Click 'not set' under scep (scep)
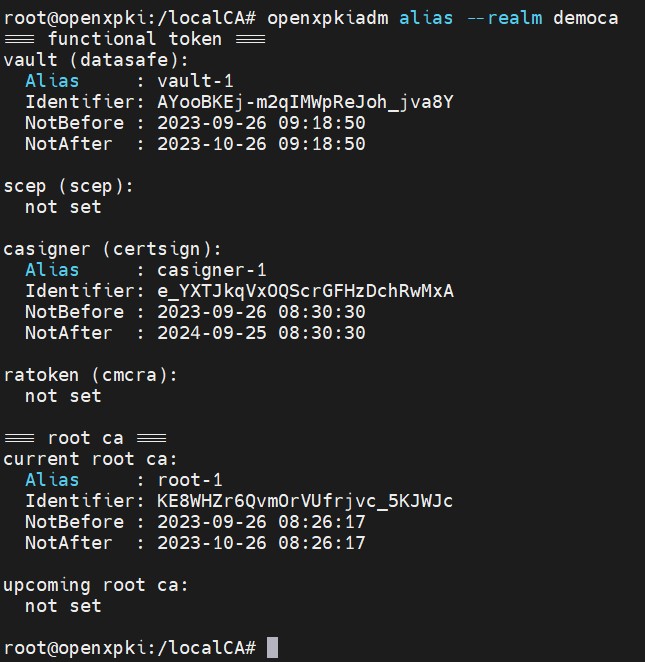Viewport: 645px width, 662px height. [x=63, y=207]
